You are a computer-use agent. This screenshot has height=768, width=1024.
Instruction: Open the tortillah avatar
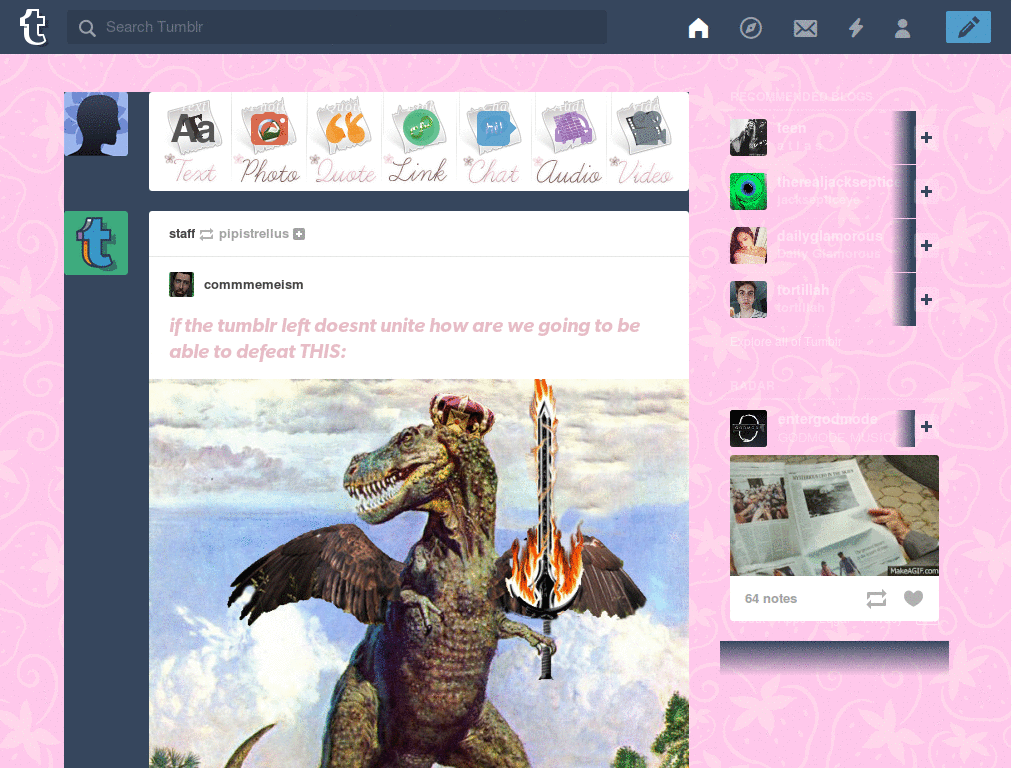tap(748, 300)
